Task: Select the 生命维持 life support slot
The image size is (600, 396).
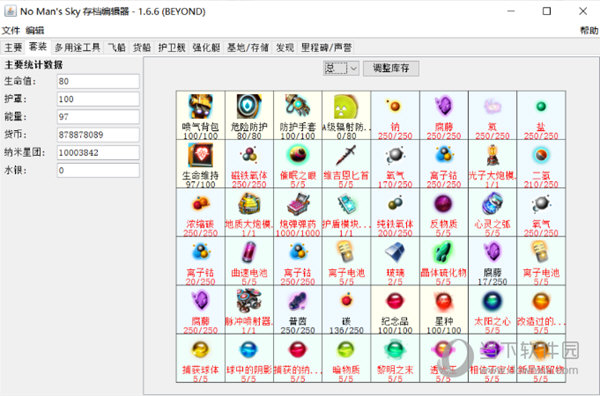Action: click(201, 164)
